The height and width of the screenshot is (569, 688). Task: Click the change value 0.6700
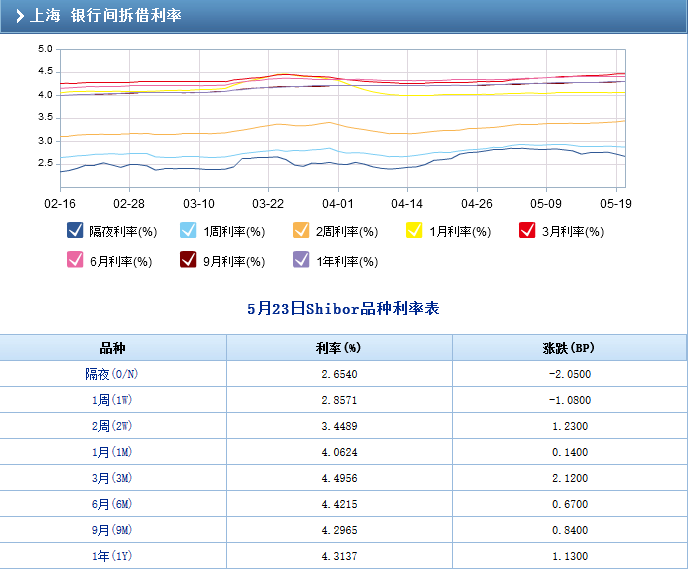pos(570,504)
